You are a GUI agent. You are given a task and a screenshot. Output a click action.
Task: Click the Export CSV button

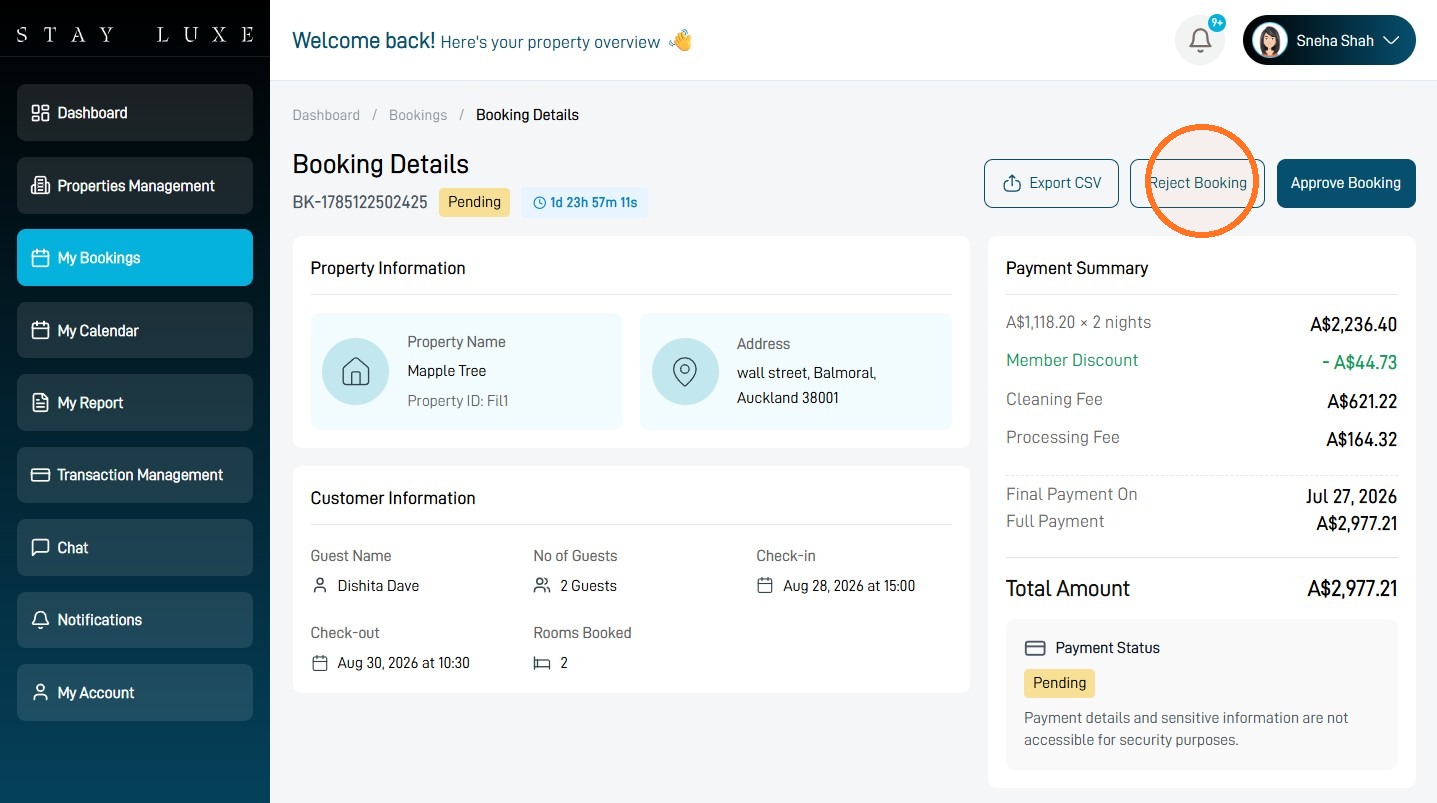(x=1051, y=183)
